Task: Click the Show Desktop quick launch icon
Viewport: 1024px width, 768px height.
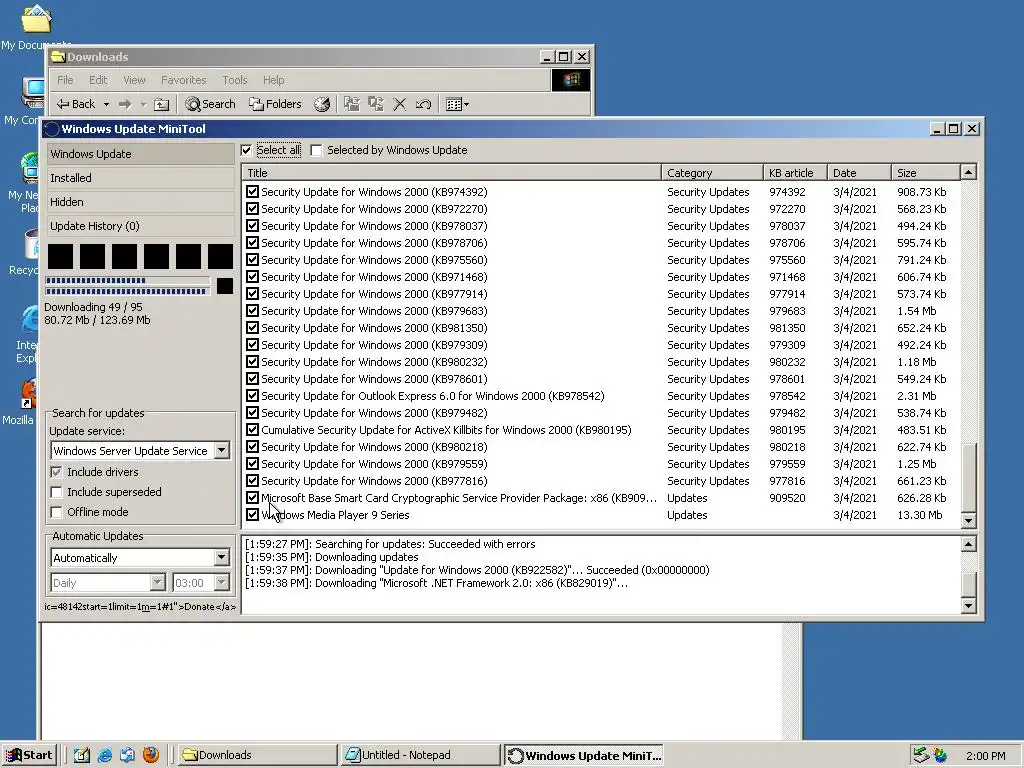Action: [x=82, y=755]
